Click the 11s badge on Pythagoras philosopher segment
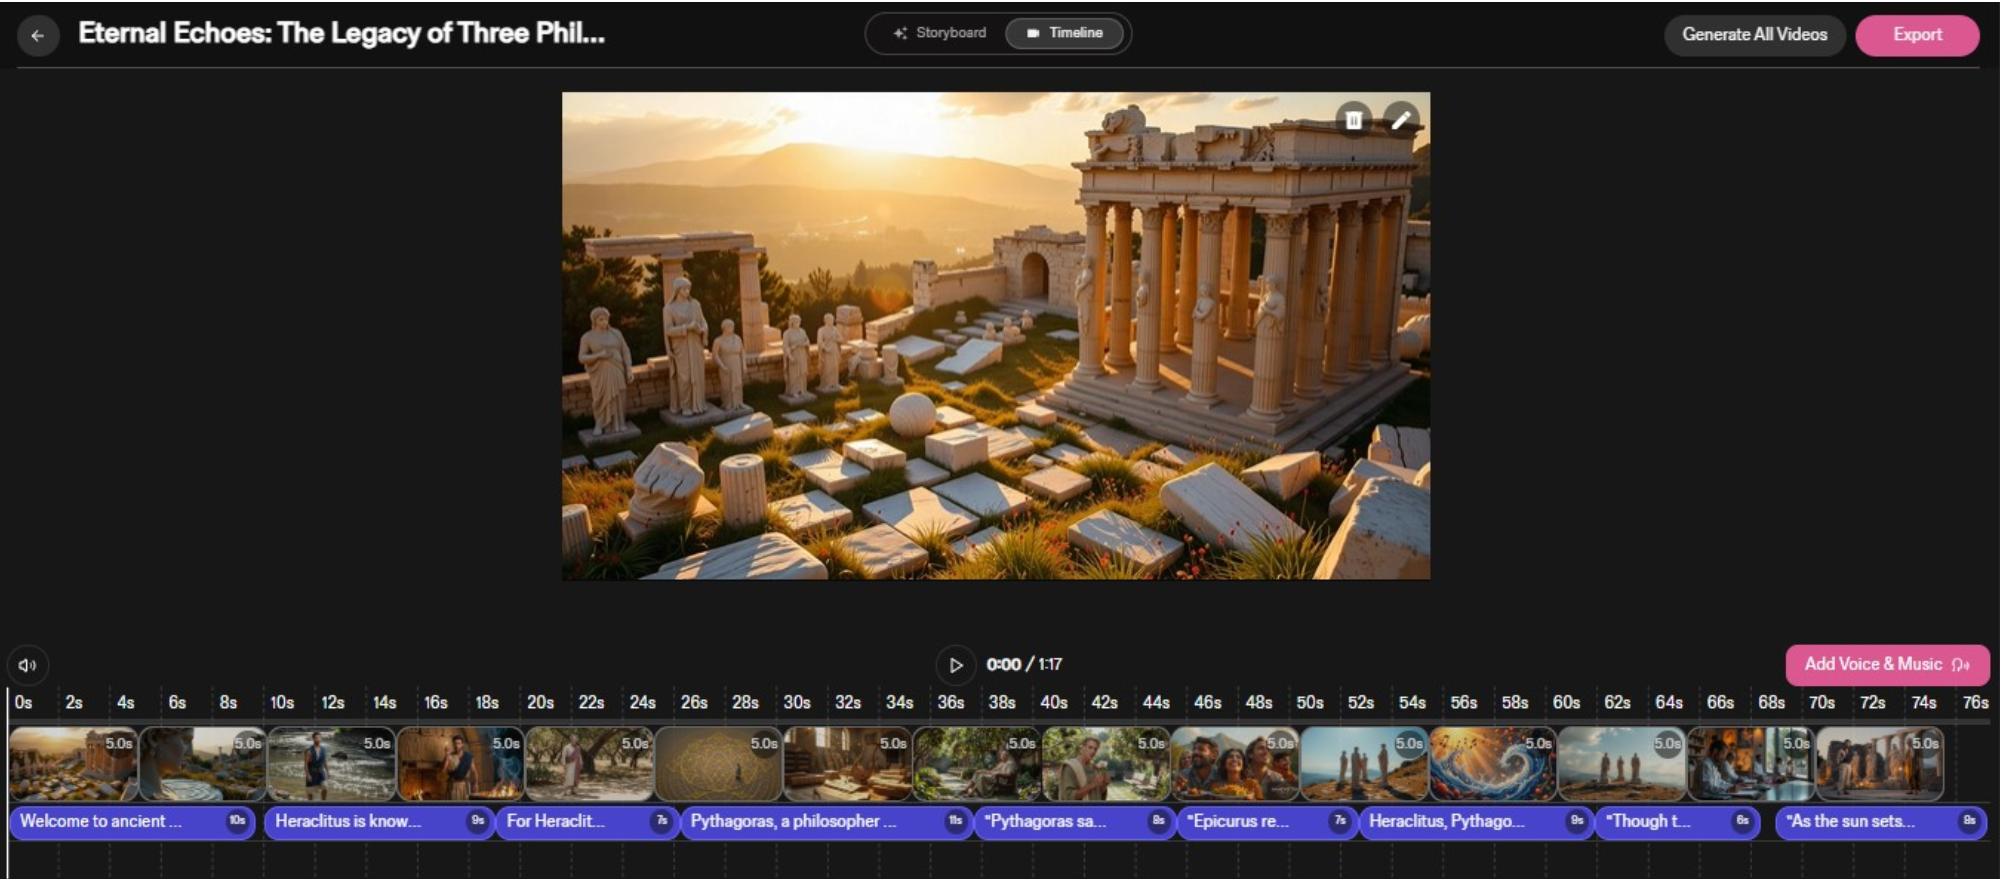This screenshot has height=879, width=2000. point(955,821)
